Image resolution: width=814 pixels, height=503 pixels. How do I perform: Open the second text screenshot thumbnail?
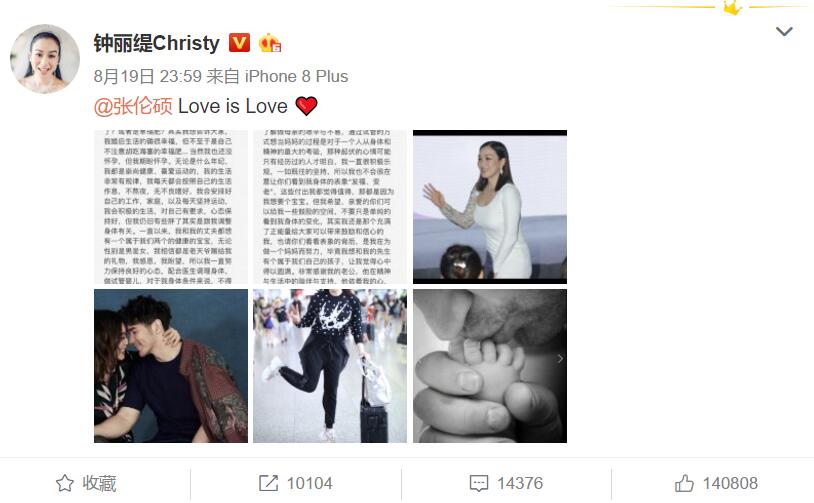coord(330,207)
